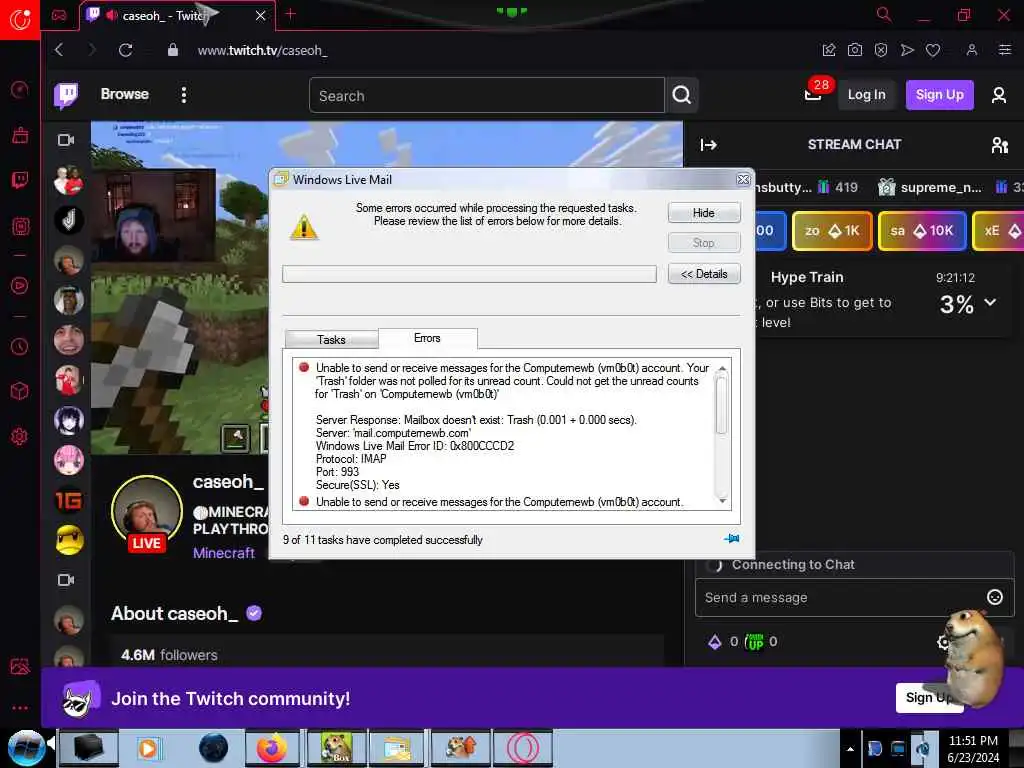Viewport: 1024px width, 768px height.
Task: Add the page to bookmarks heart icon
Action: [933, 50]
